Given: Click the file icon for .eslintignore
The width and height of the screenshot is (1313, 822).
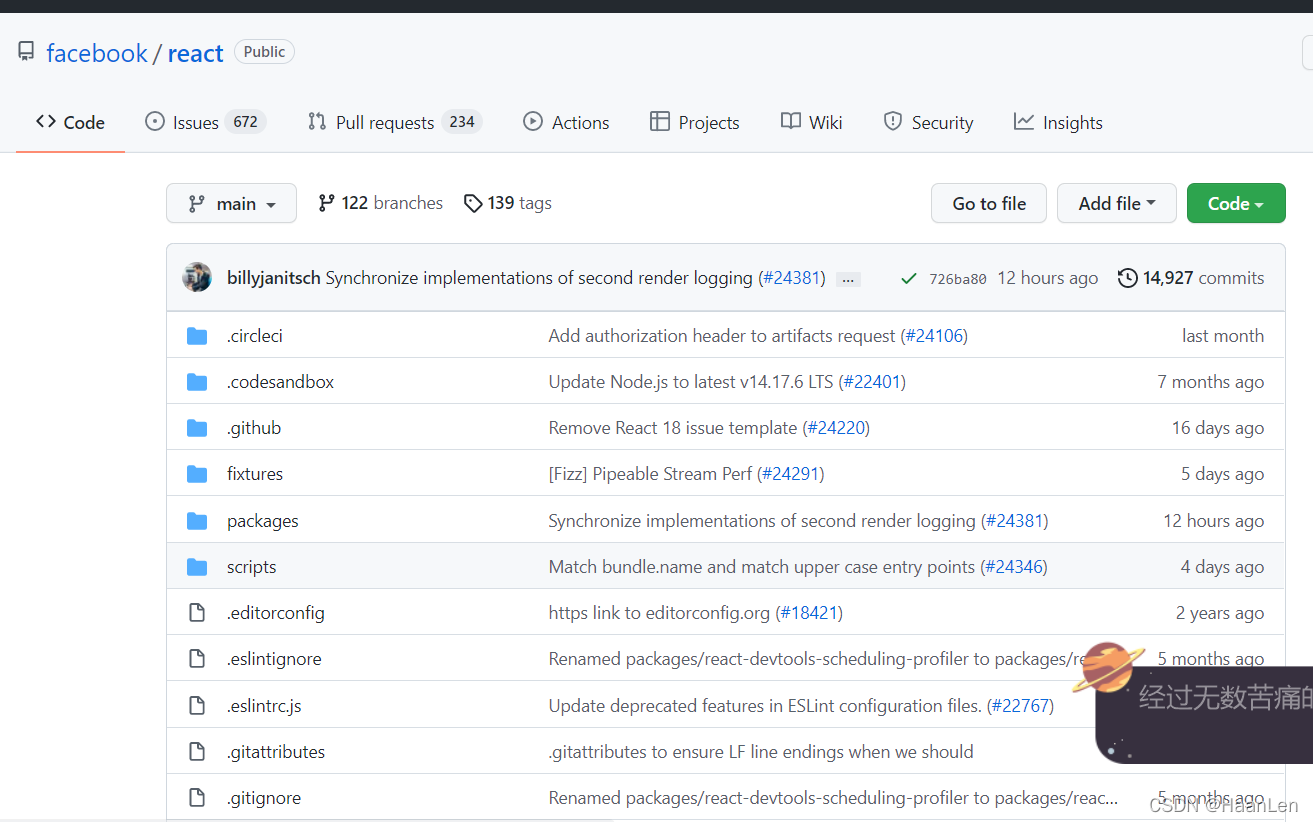Looking at the screenshot, I should (197, 659).
